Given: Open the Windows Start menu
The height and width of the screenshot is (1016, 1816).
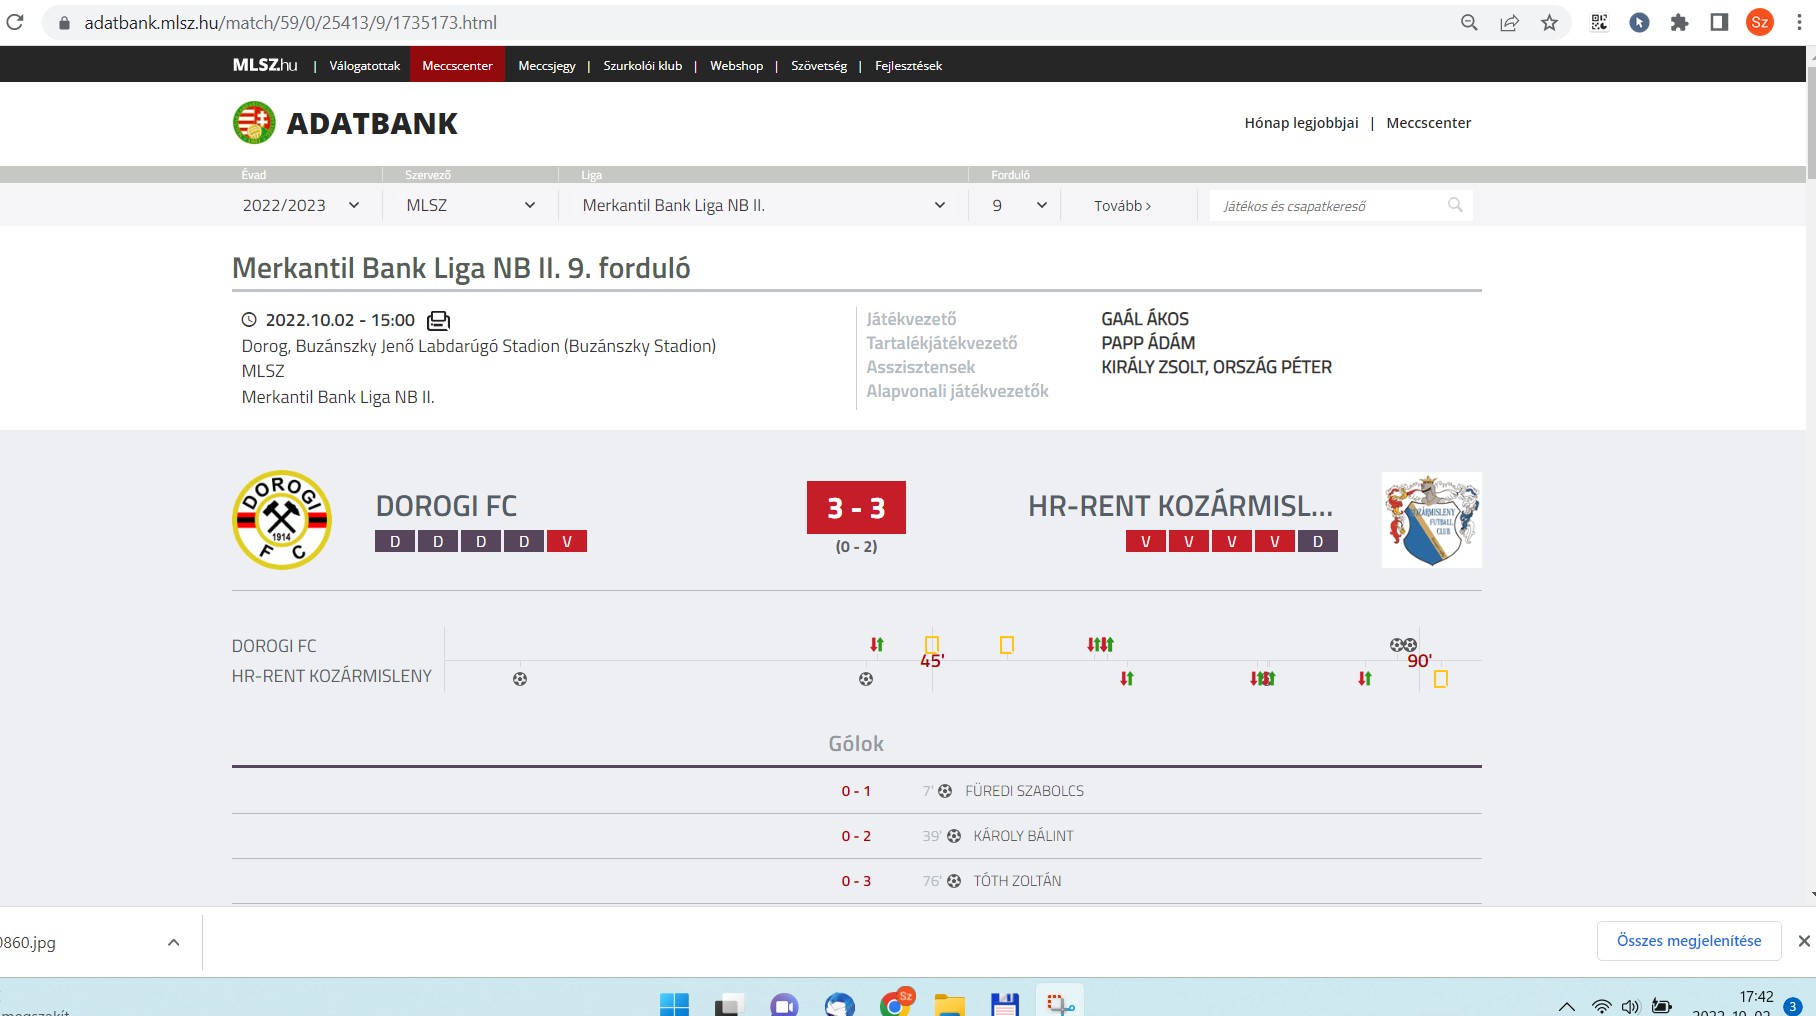Looking at the screenshot, I should (x=675, y=1004).
